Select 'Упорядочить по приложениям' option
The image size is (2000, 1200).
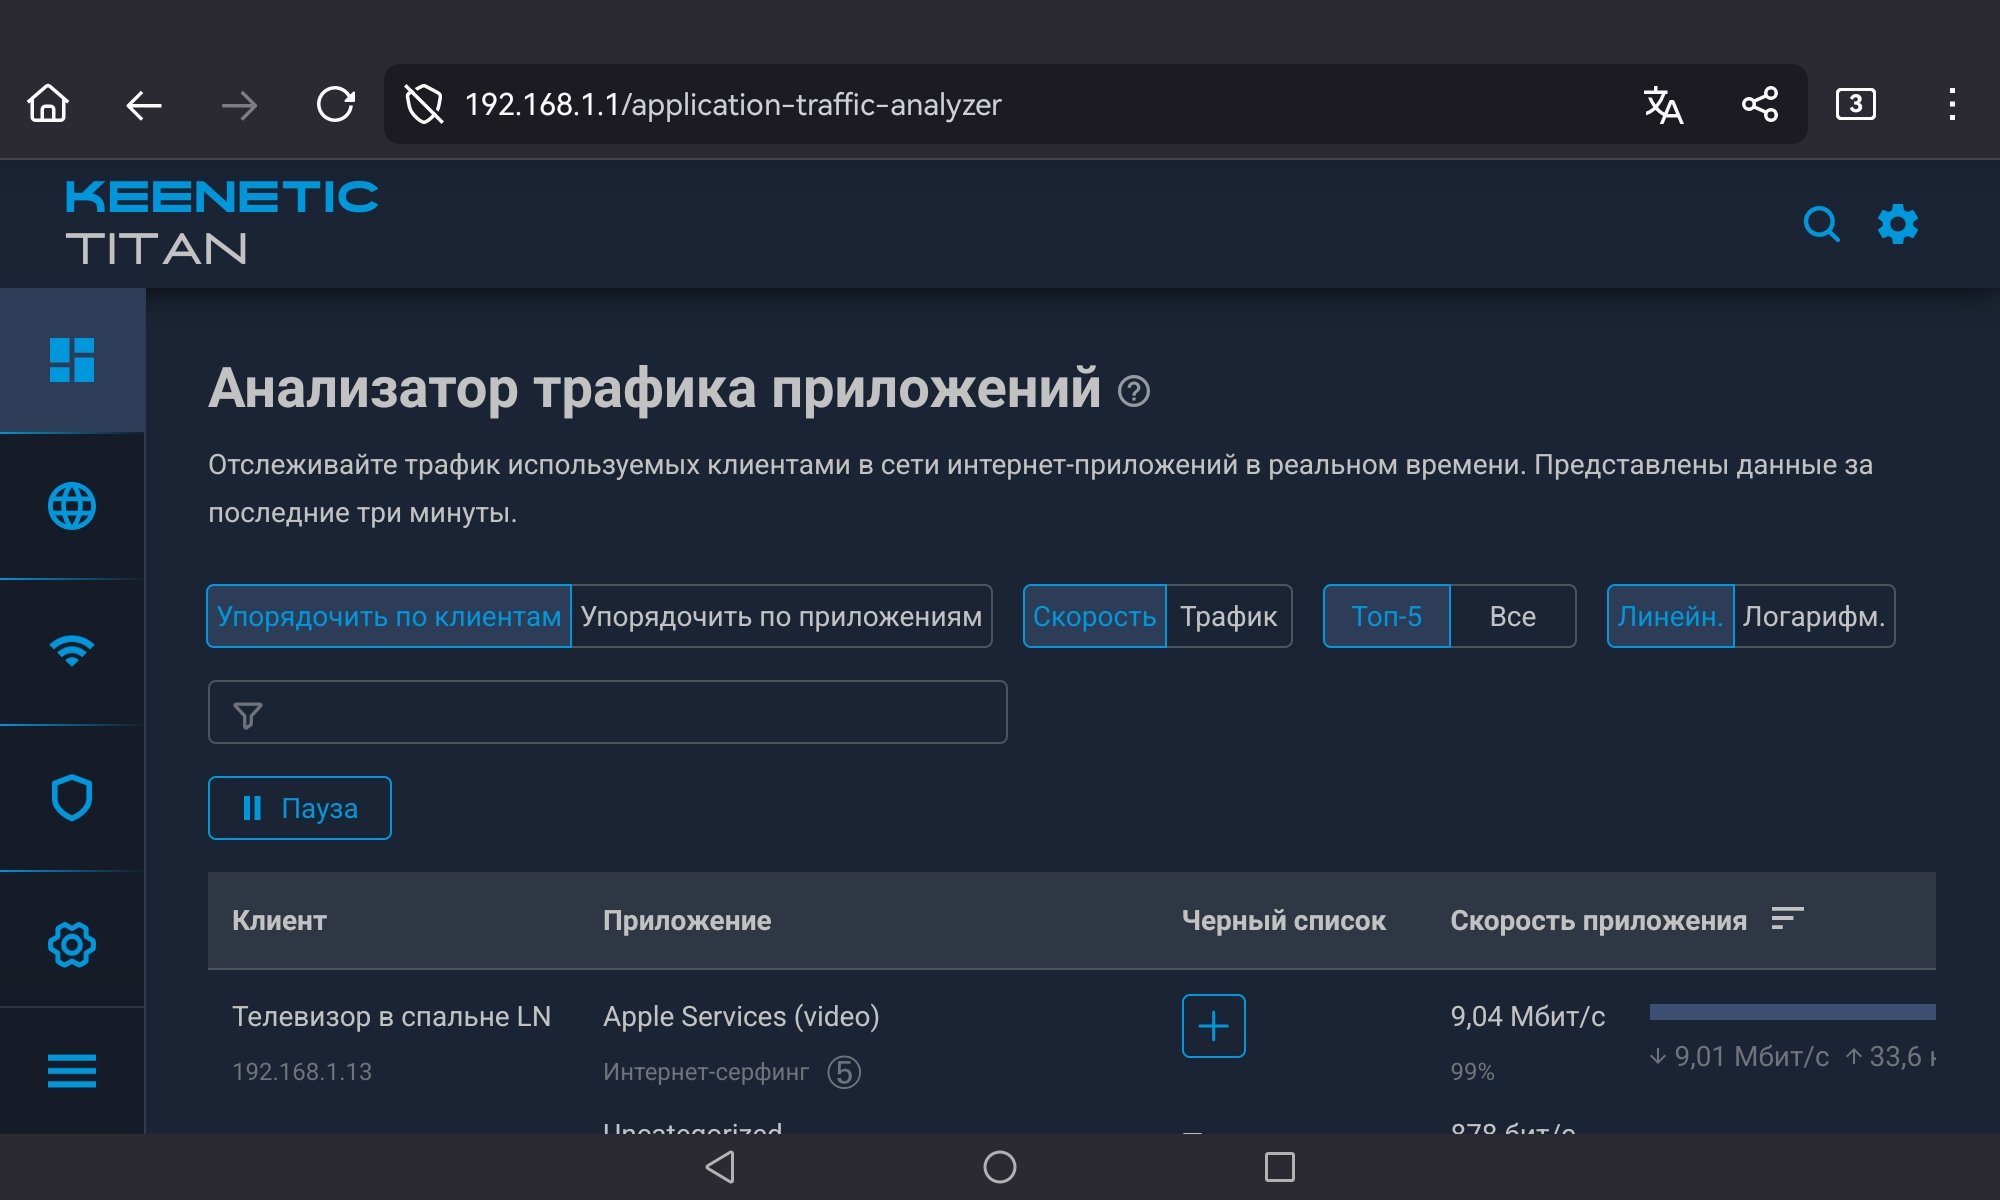[x=781, y=616]
